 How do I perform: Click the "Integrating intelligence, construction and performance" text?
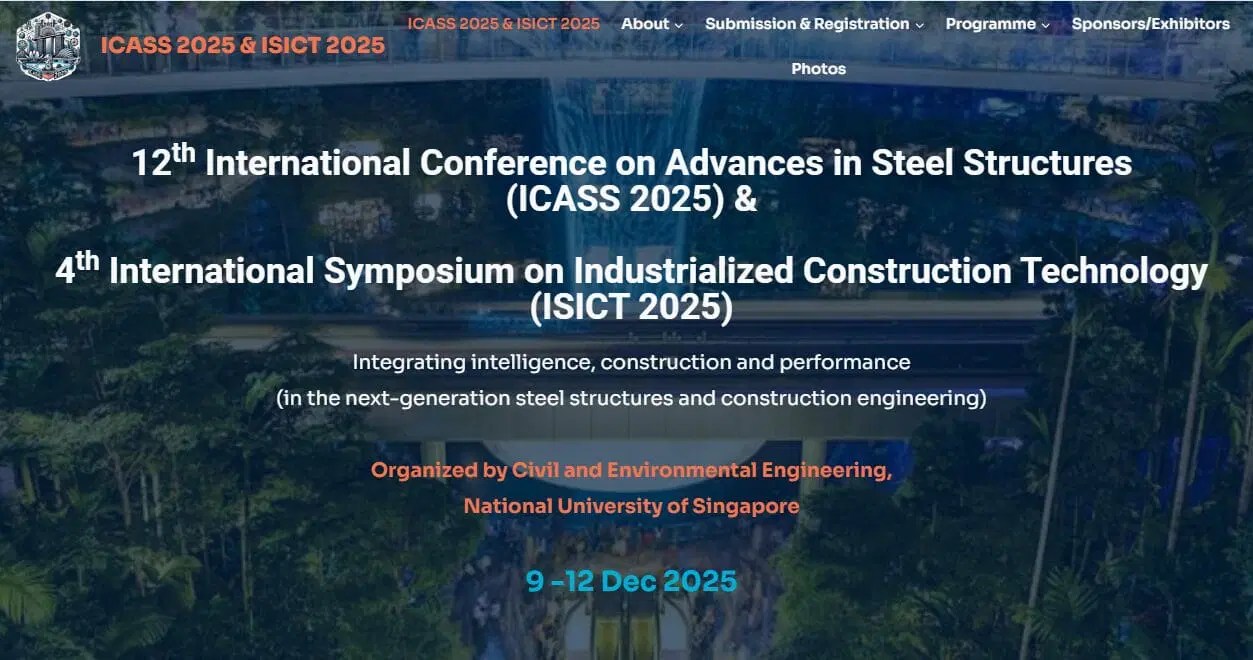click(x=632, y=362)
